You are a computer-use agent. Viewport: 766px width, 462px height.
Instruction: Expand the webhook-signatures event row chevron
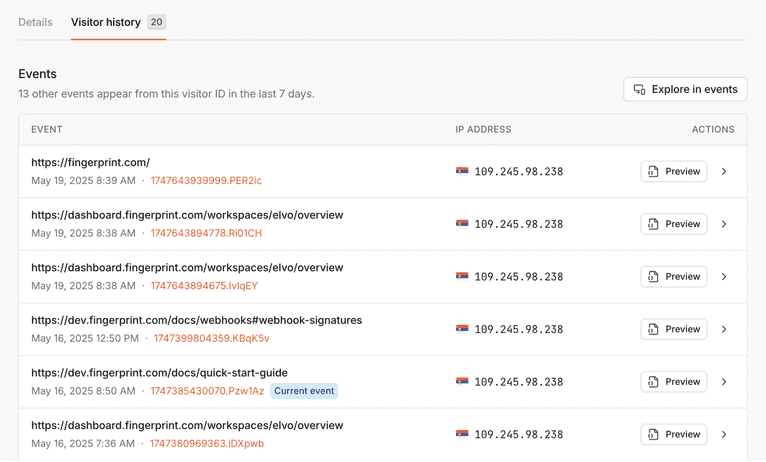[724, 329]
